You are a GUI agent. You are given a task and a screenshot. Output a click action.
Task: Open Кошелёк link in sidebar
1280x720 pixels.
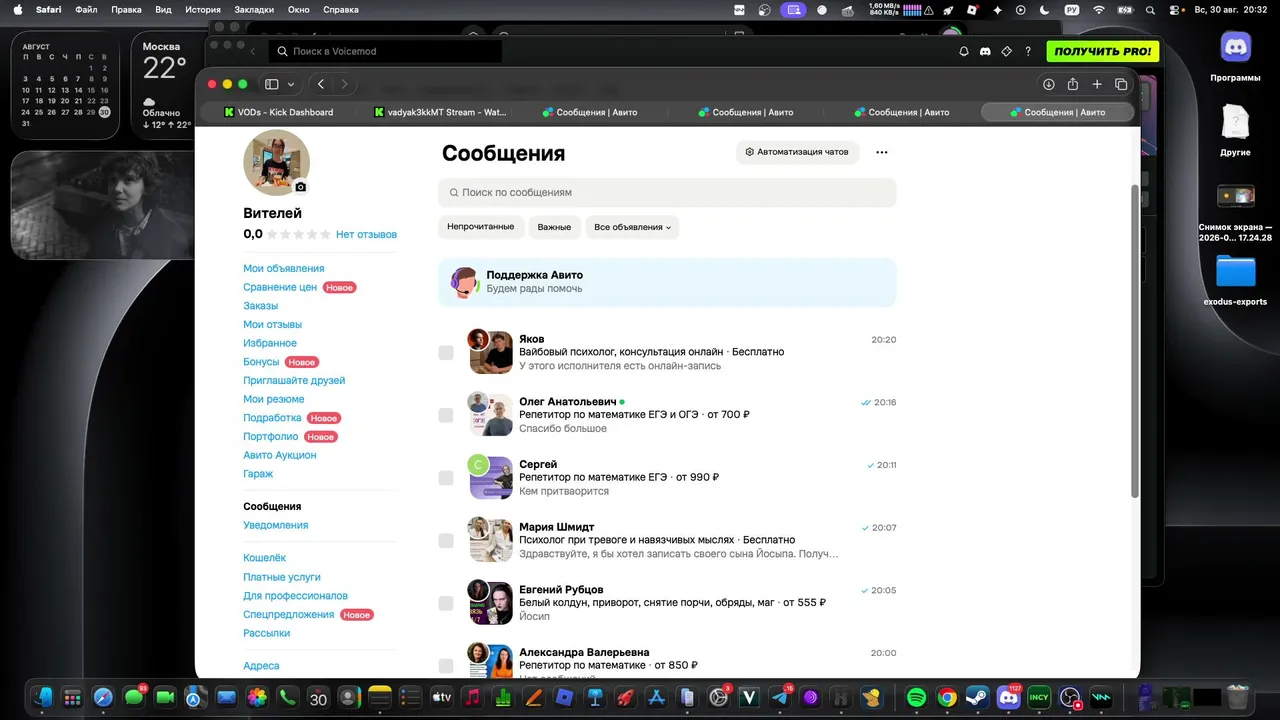pos(264,557)
